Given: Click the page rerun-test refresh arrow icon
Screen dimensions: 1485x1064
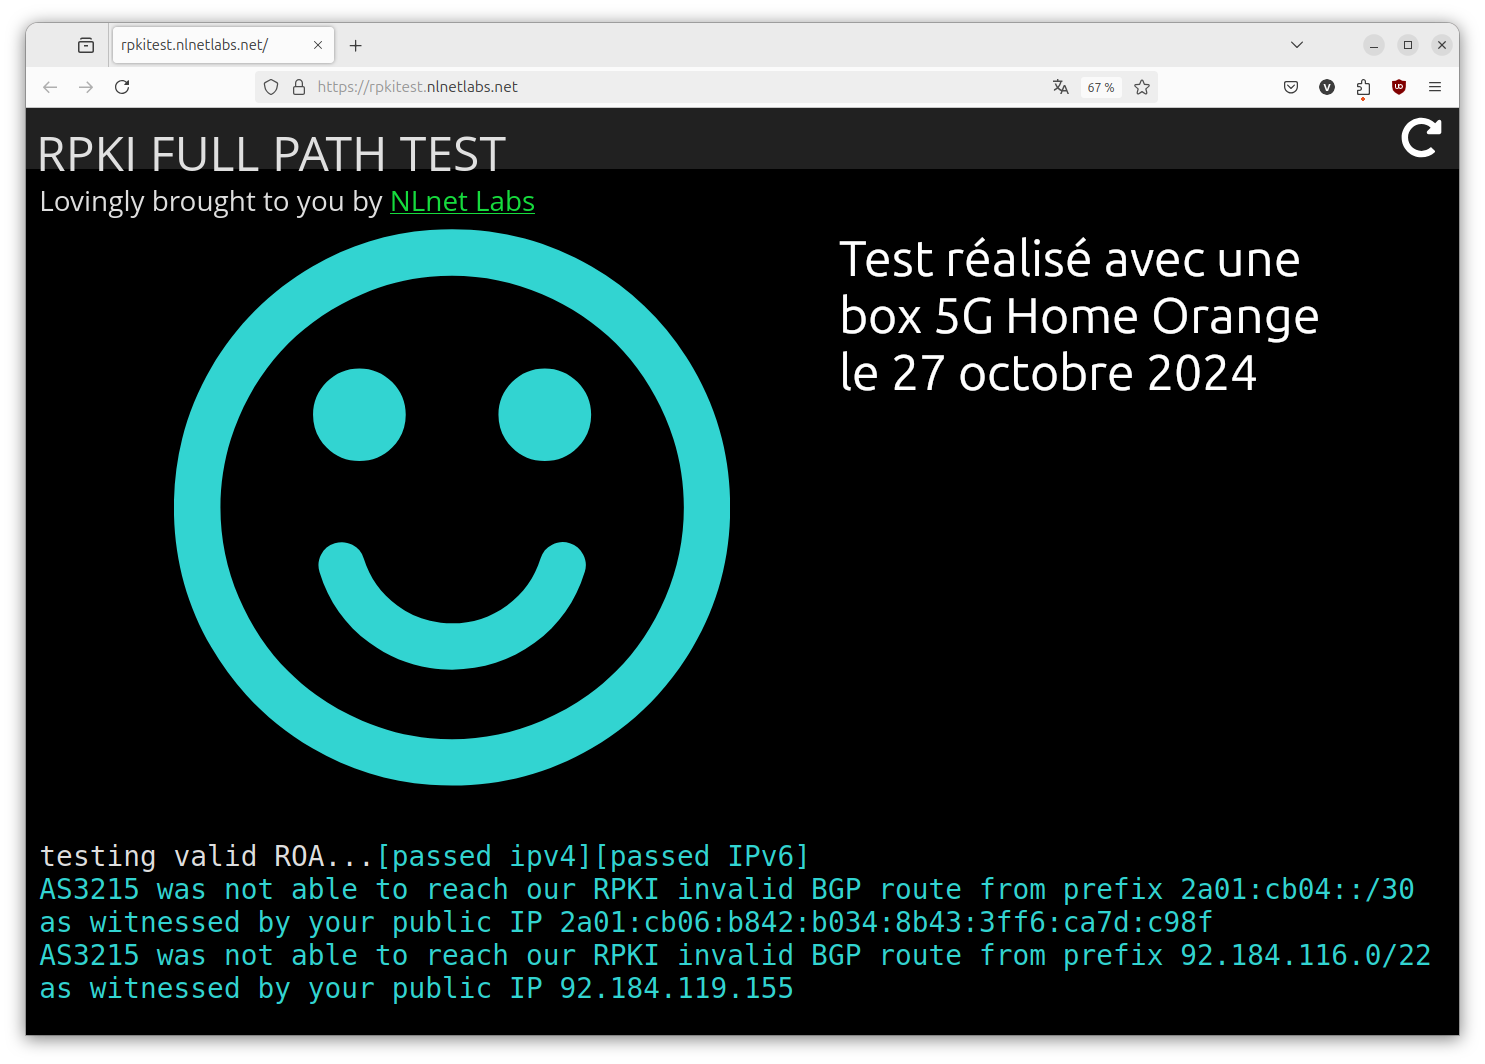Looking at the screenshot, I should tap(1421, 138).
